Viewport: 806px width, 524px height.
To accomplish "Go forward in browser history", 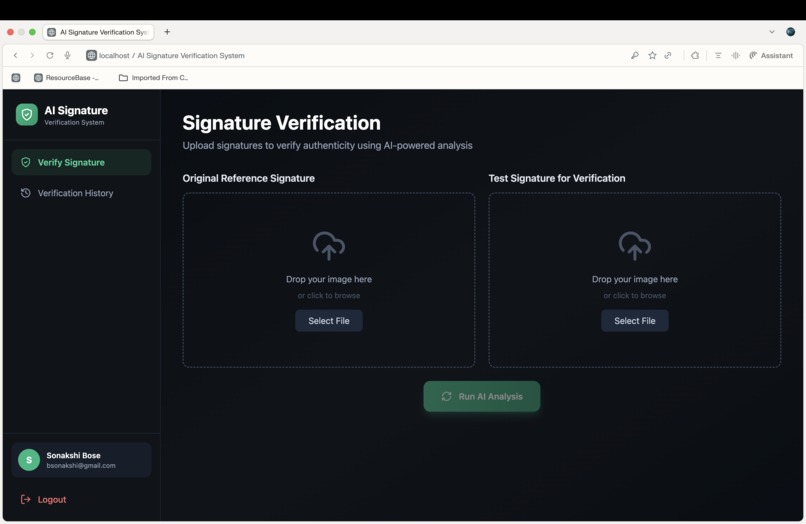I will (32, 56).
